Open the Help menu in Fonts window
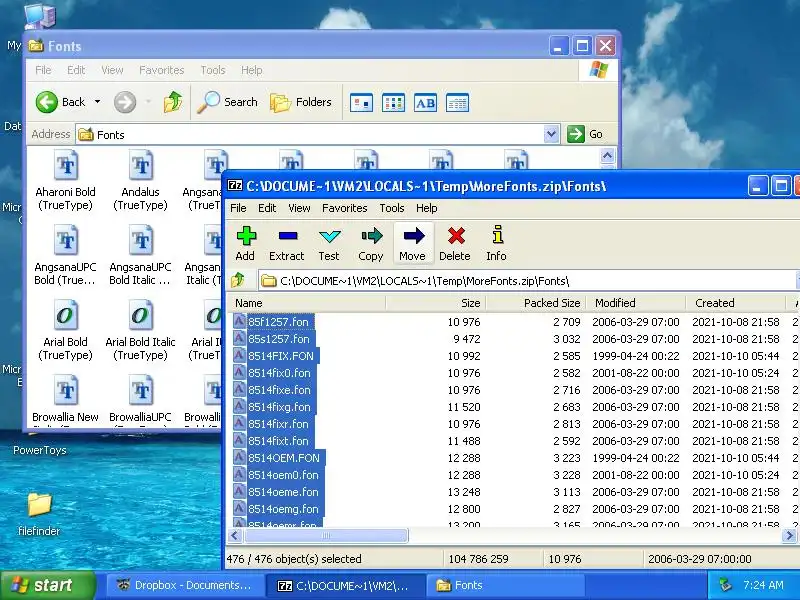 pos(252,70)
